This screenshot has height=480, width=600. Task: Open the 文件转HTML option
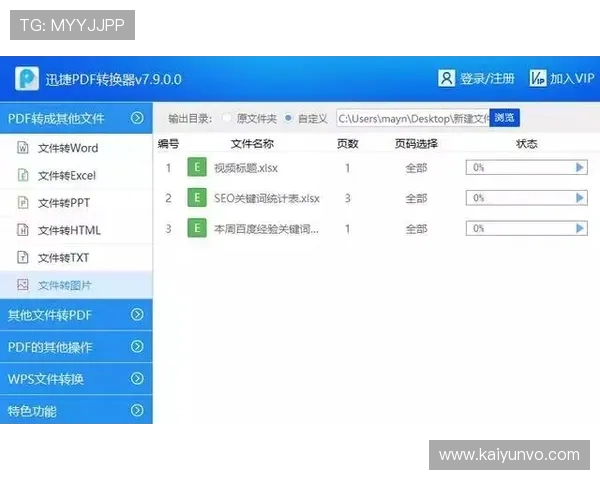(77, 230)
